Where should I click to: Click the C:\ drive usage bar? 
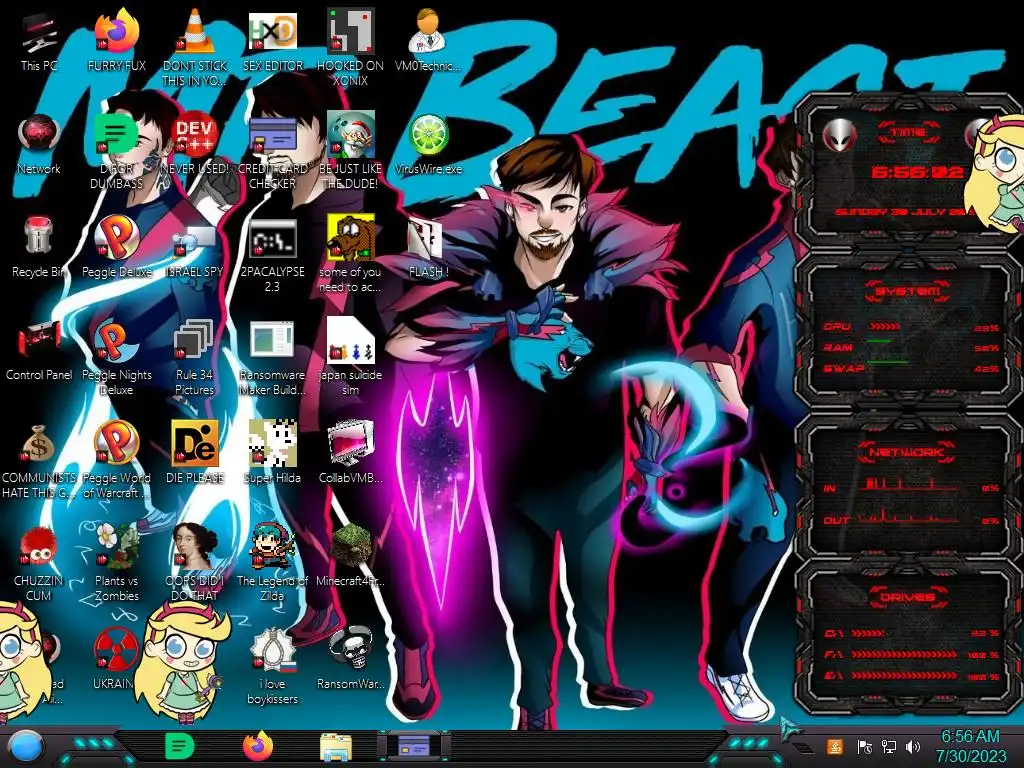(868, 633)
